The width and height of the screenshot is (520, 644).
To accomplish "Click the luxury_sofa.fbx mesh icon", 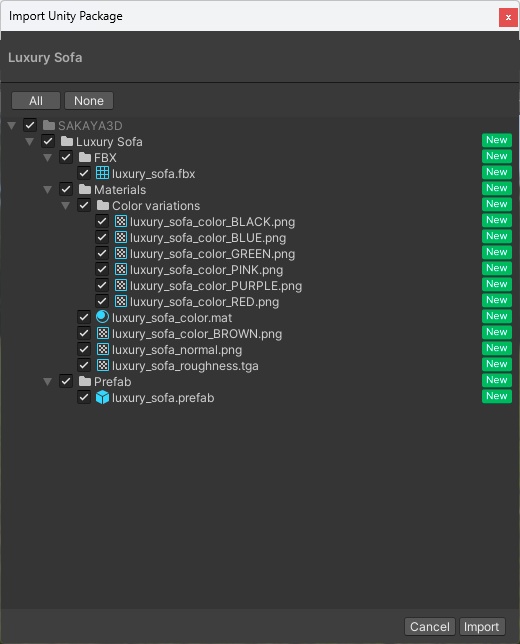I will (x=102, y=173).
